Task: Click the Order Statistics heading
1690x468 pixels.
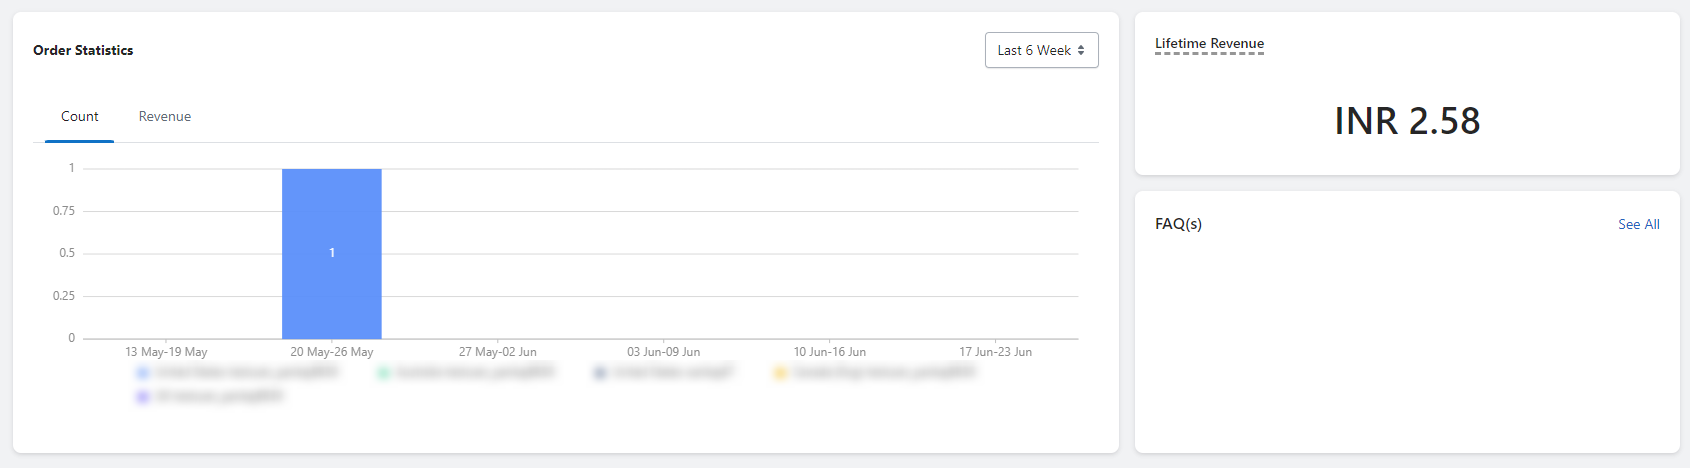Action: point(83,50)
